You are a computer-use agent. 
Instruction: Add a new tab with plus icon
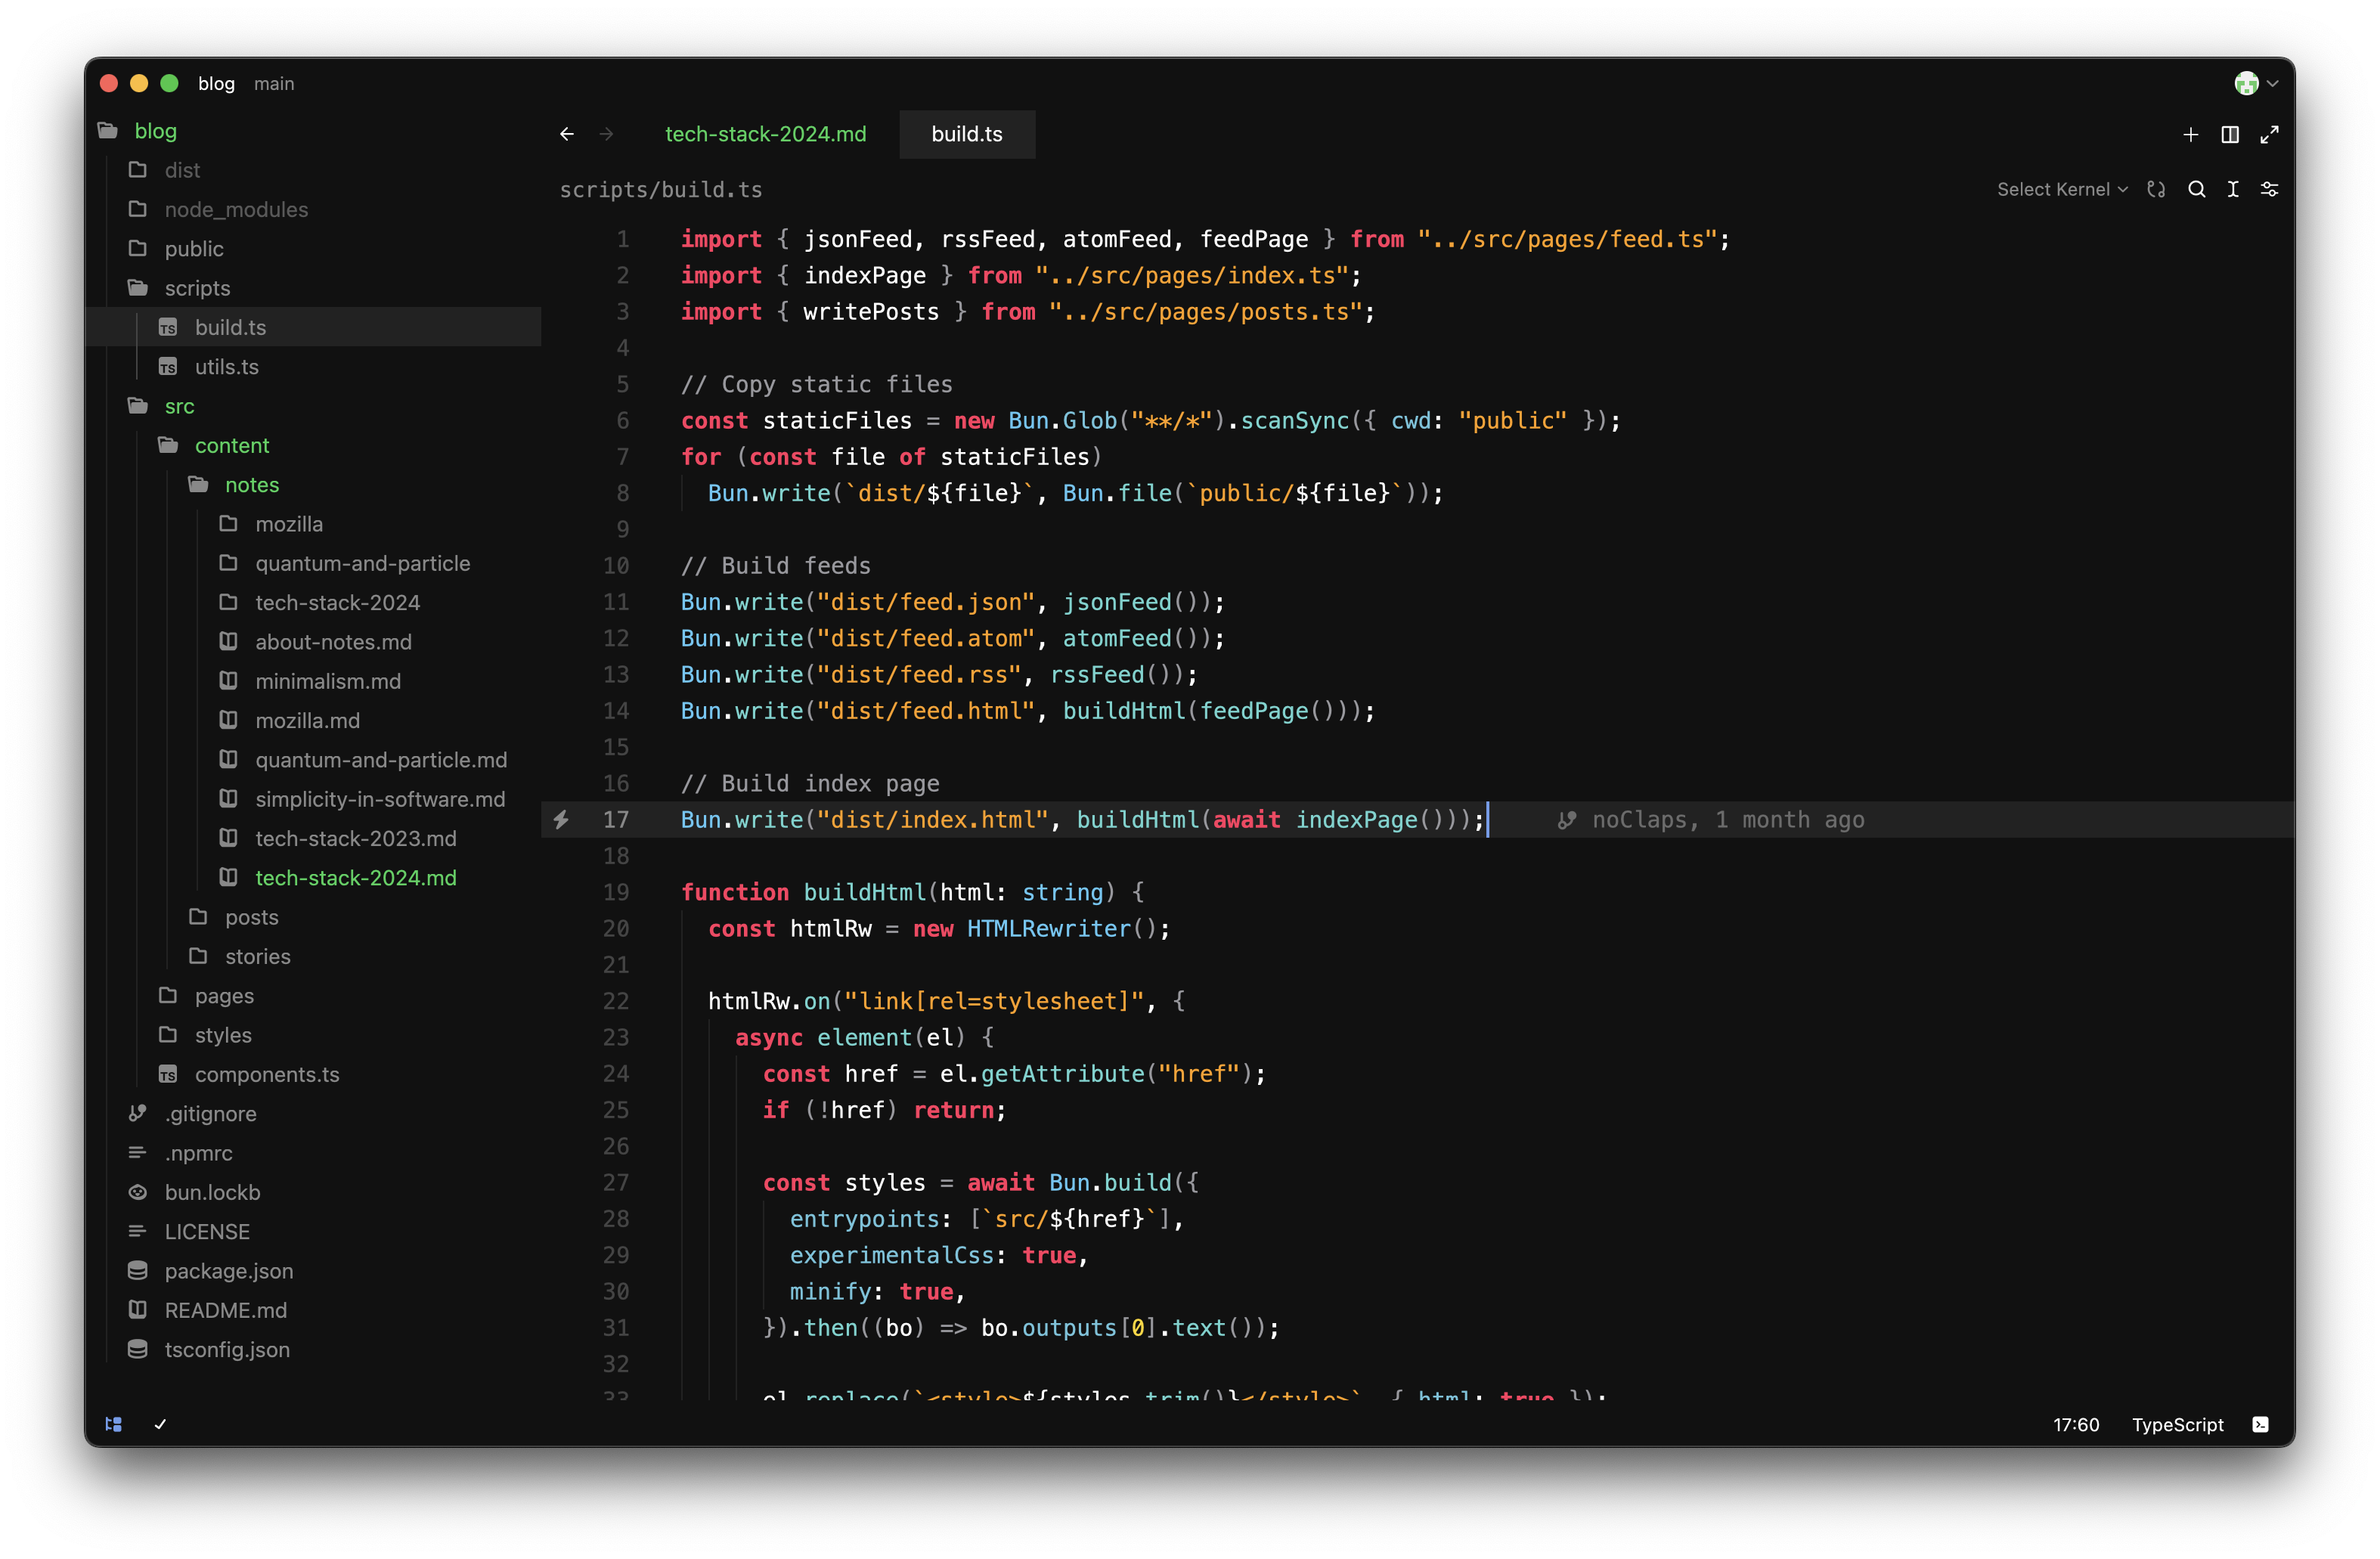point(2190,134)
